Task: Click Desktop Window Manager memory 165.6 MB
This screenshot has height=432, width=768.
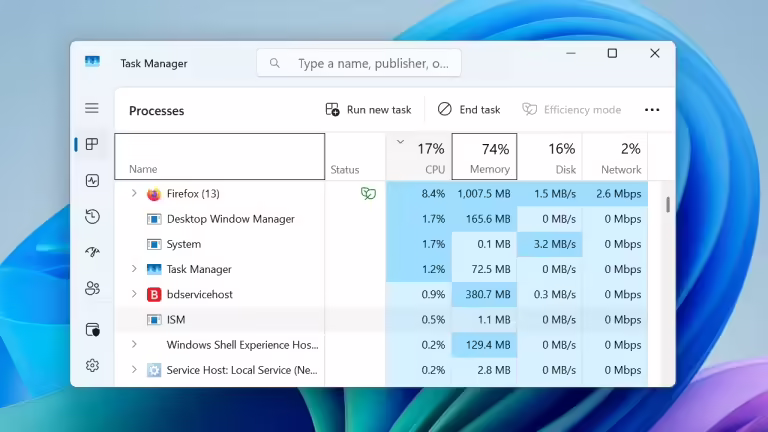Action: click(488, 219)
